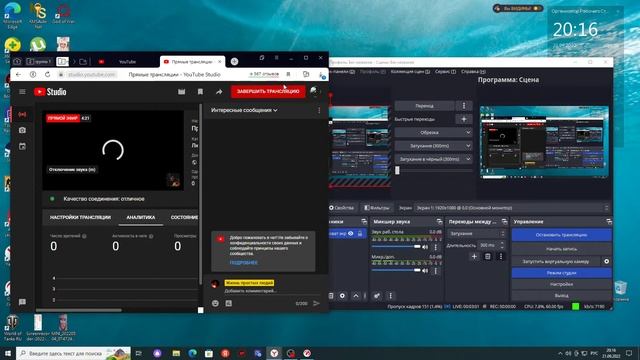The height and width of the screenshot is (360, 640).
Task: Click the Подробнее link in chat notice
Action: pyautogui.click(x=244, y=262)
